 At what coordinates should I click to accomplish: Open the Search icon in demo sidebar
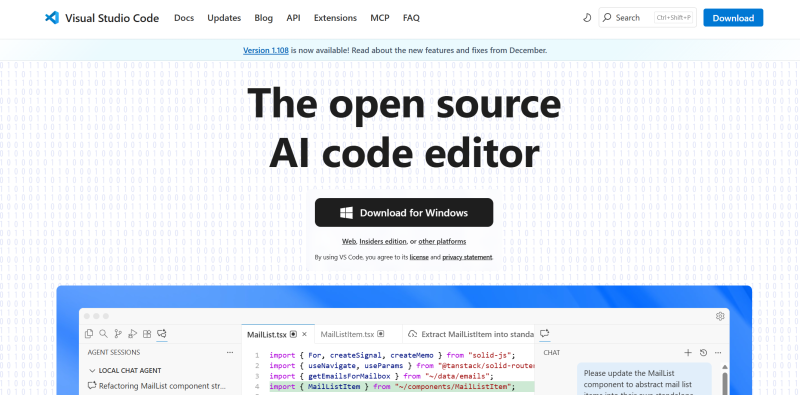pyautogui.click(x=104, y=334)
